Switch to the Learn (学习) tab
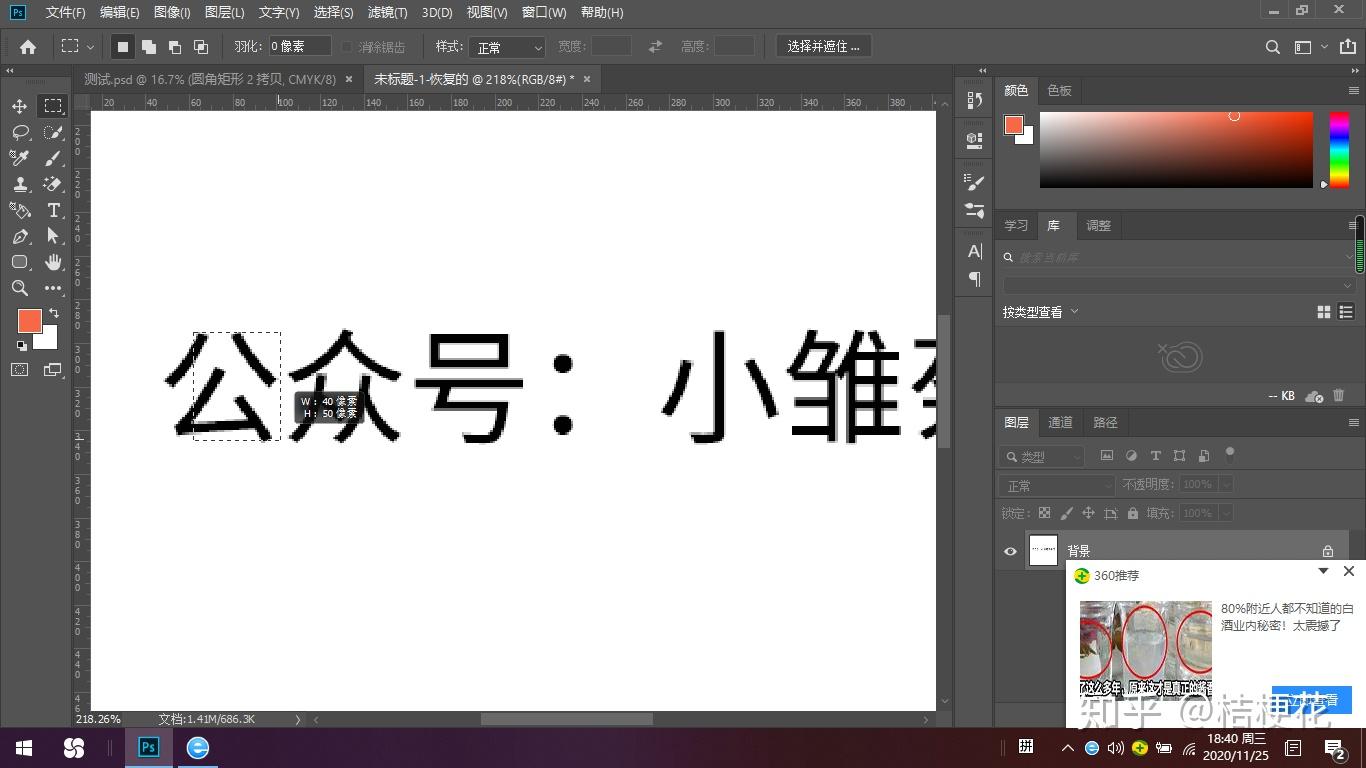The width and height of the screenshot is (1366, 768). pos(1016,225)
